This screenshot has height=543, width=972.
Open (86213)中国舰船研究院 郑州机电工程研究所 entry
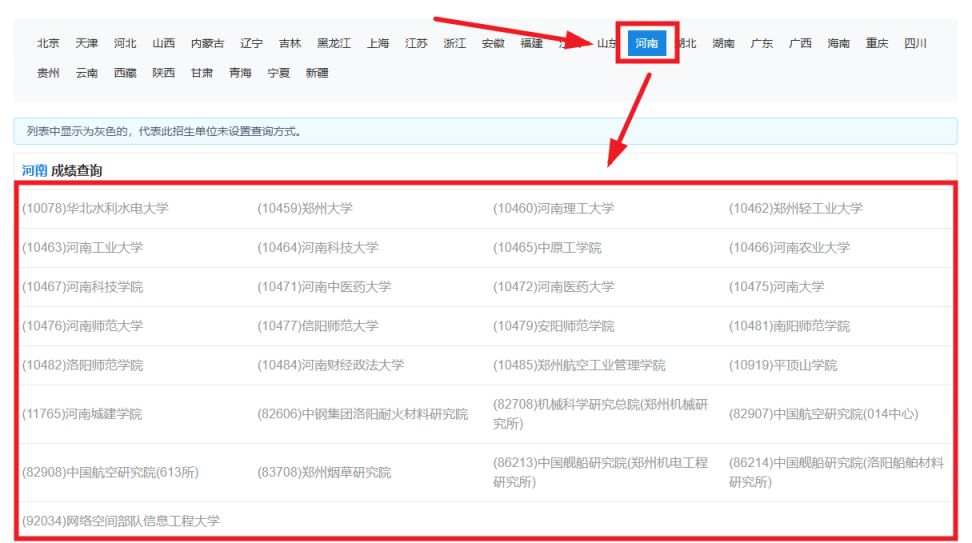point(600,472)
